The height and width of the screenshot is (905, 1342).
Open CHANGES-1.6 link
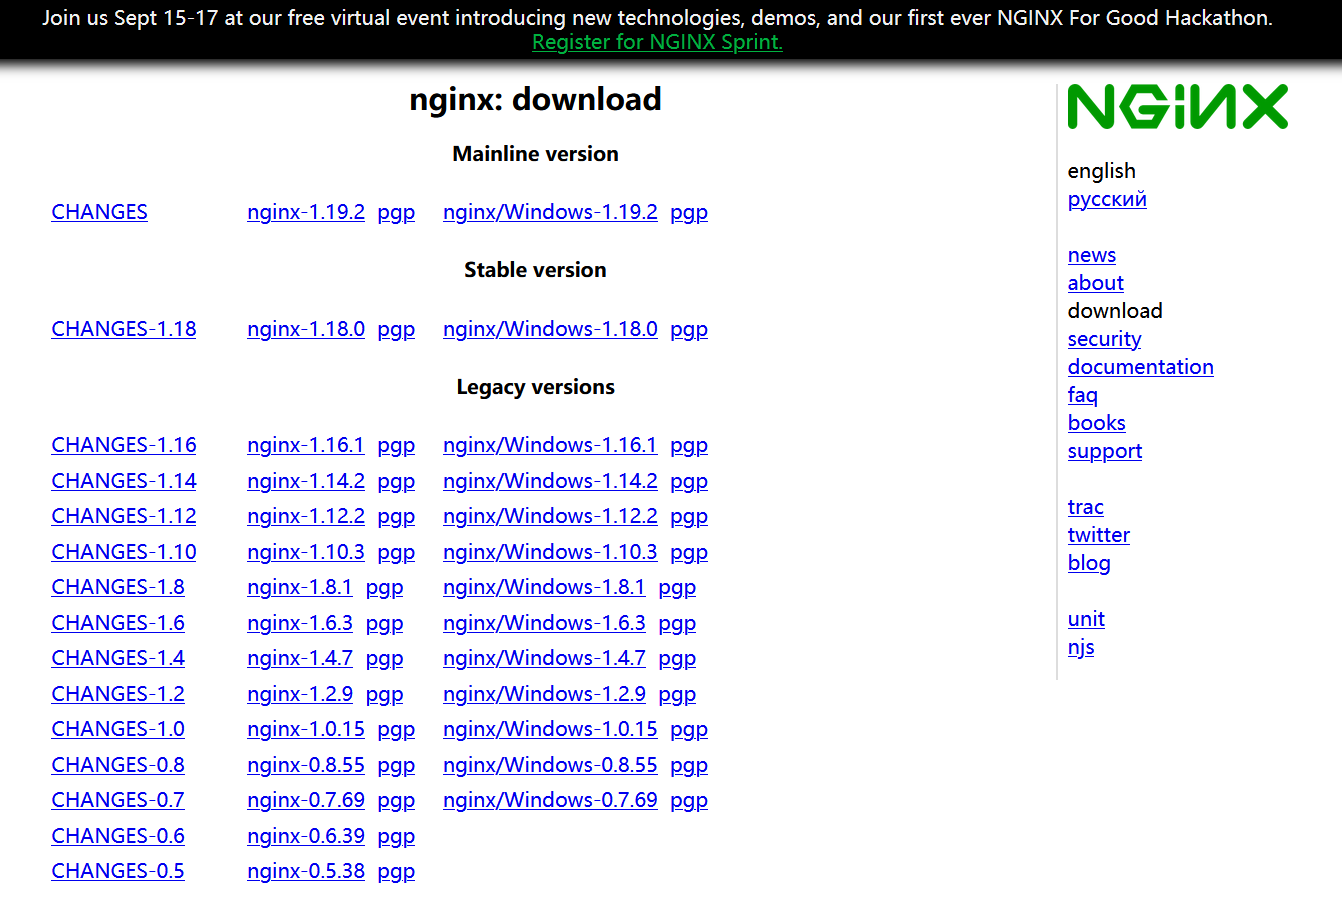pos(118,623)
